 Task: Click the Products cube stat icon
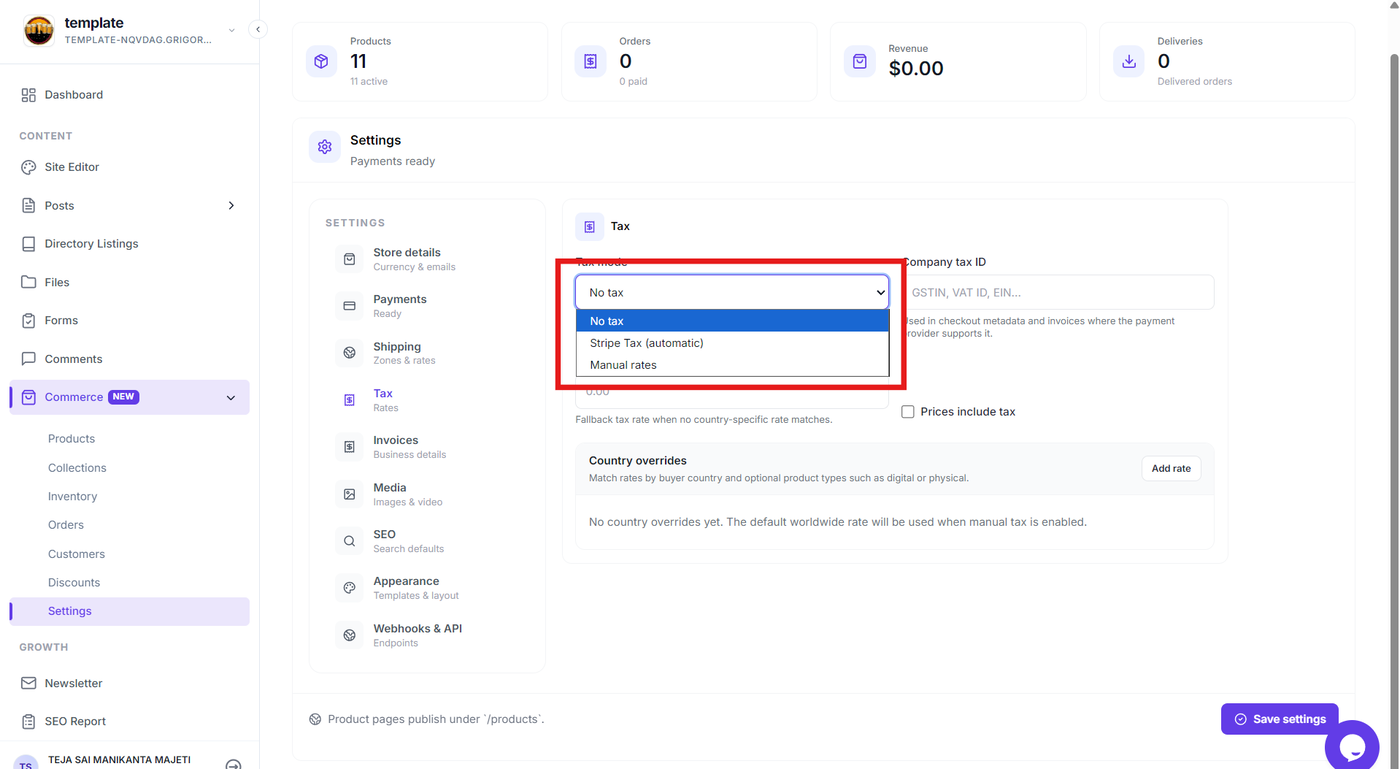[321, 61]
